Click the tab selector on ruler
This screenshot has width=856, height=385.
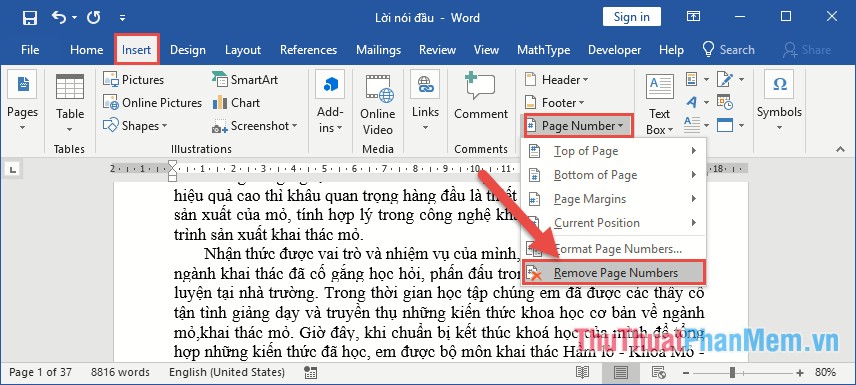tap(13, 170)
